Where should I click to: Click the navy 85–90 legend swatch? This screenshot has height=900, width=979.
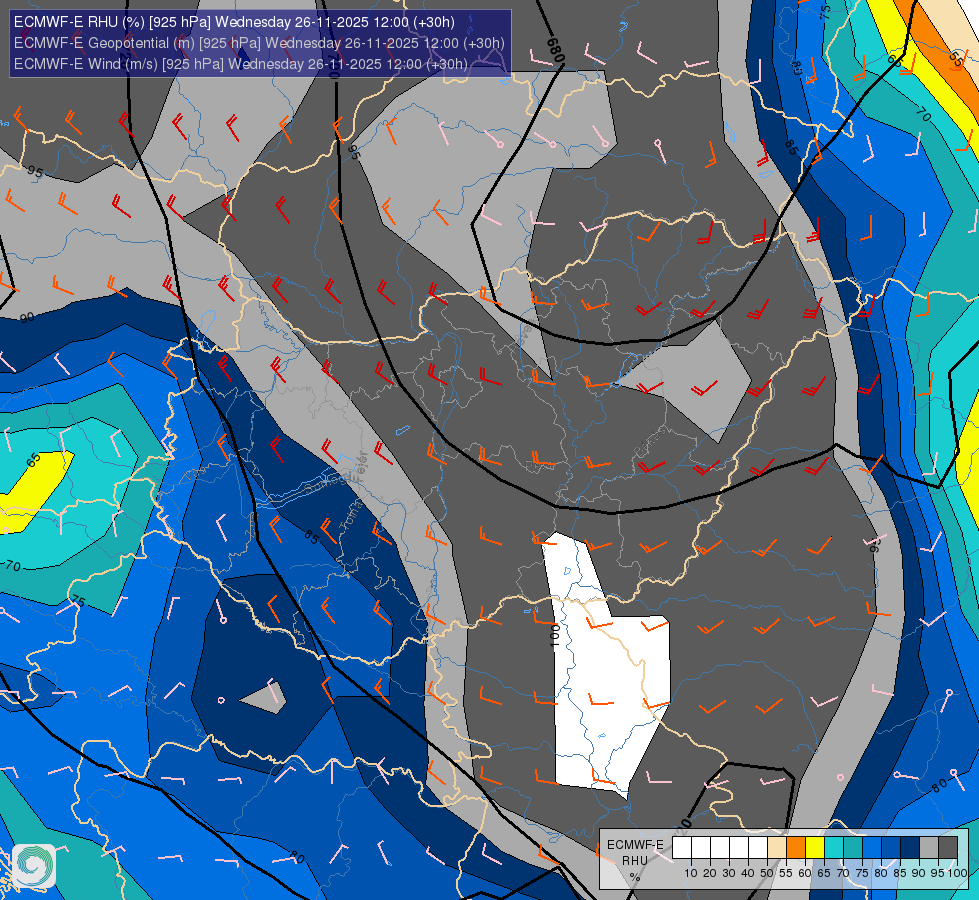pos(910,848)
